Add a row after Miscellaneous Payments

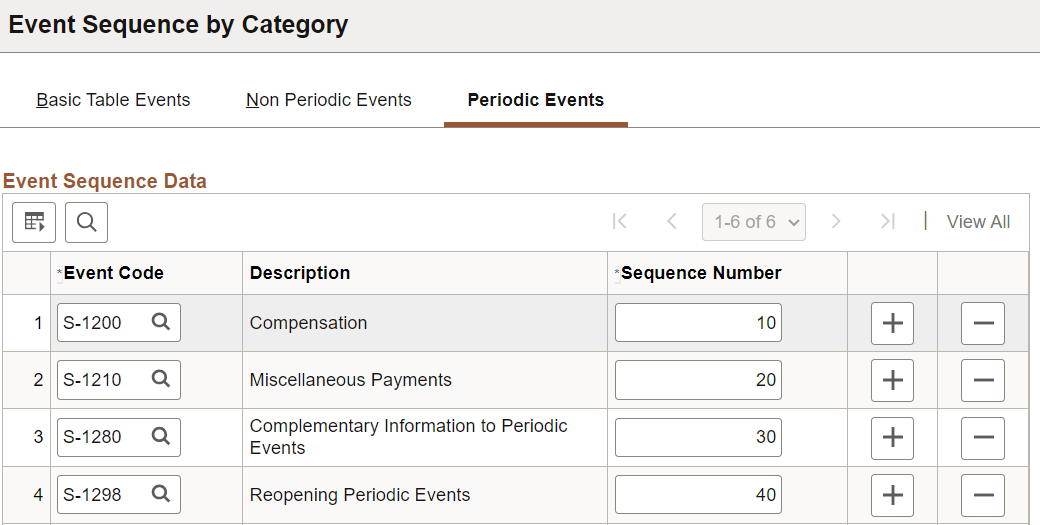tap(892, 380)
